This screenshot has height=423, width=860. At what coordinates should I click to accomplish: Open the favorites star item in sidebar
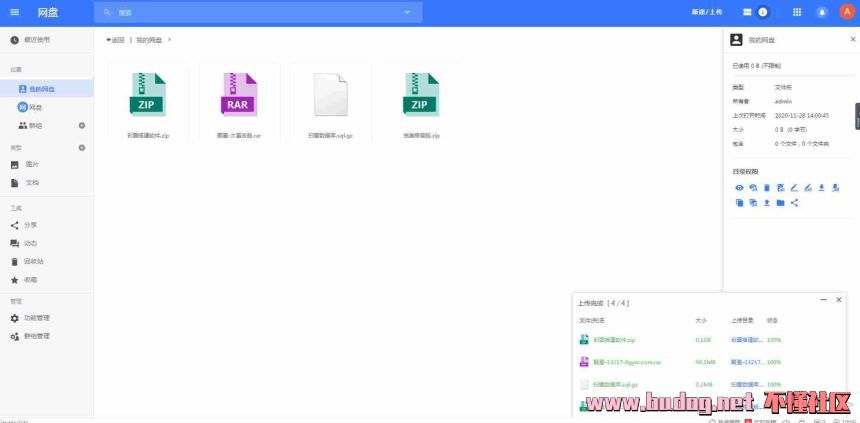[x=24, y=280]
